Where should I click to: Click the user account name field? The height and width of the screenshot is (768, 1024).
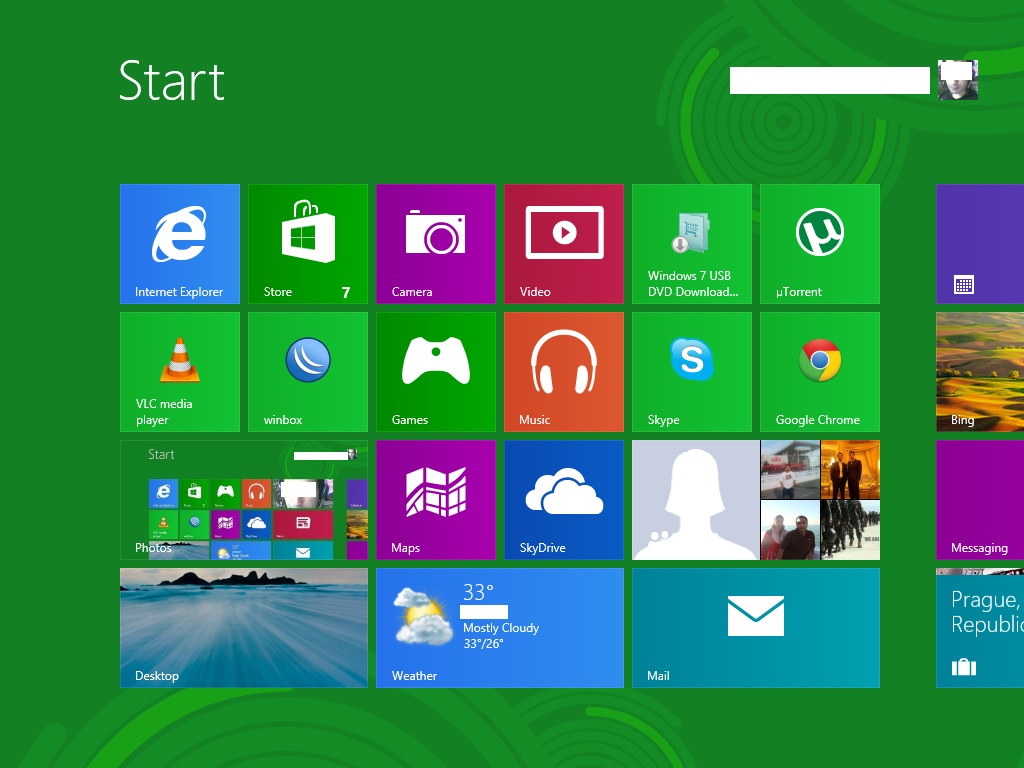829,80
